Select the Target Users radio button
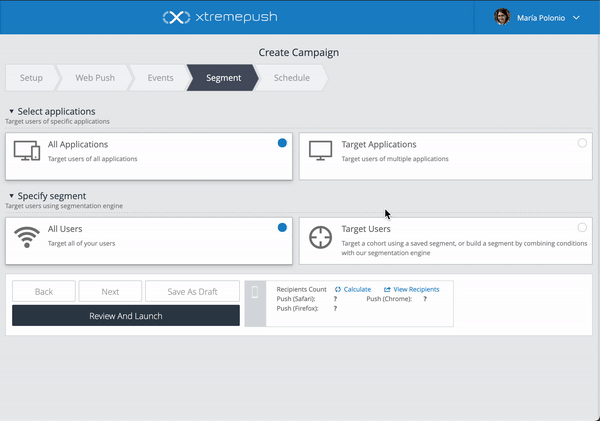This screenshot has height=421, width=600. tap(582, 228)
